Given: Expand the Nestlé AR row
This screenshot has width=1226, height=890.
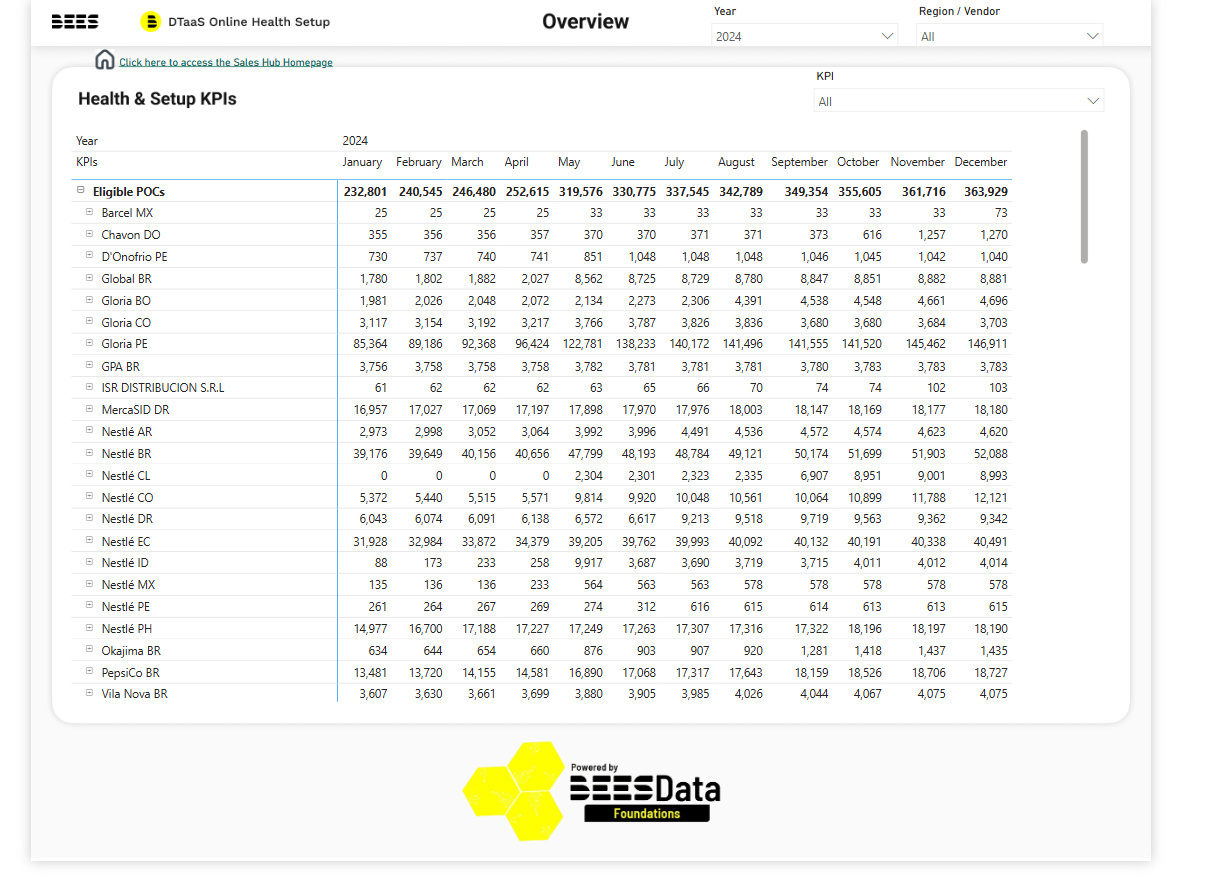Looking at the screenshot, I should [89, 431].
